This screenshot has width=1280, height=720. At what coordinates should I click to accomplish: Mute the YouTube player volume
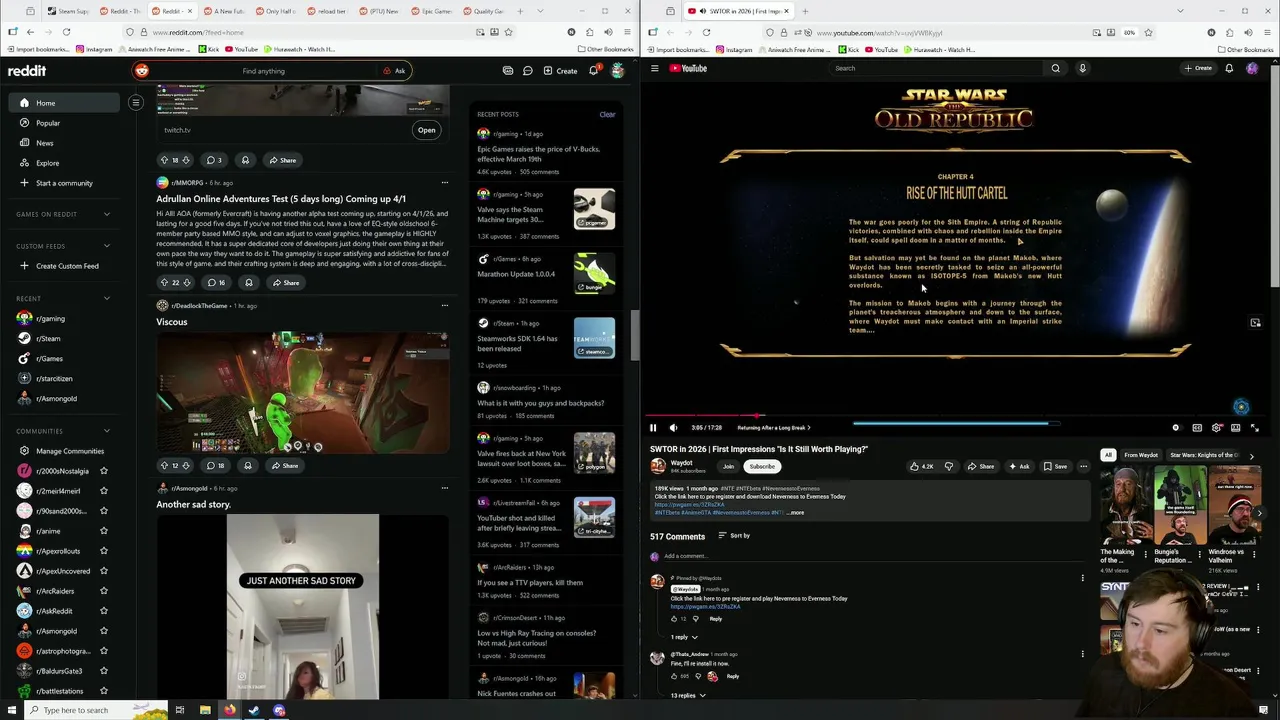click(673, 428)
